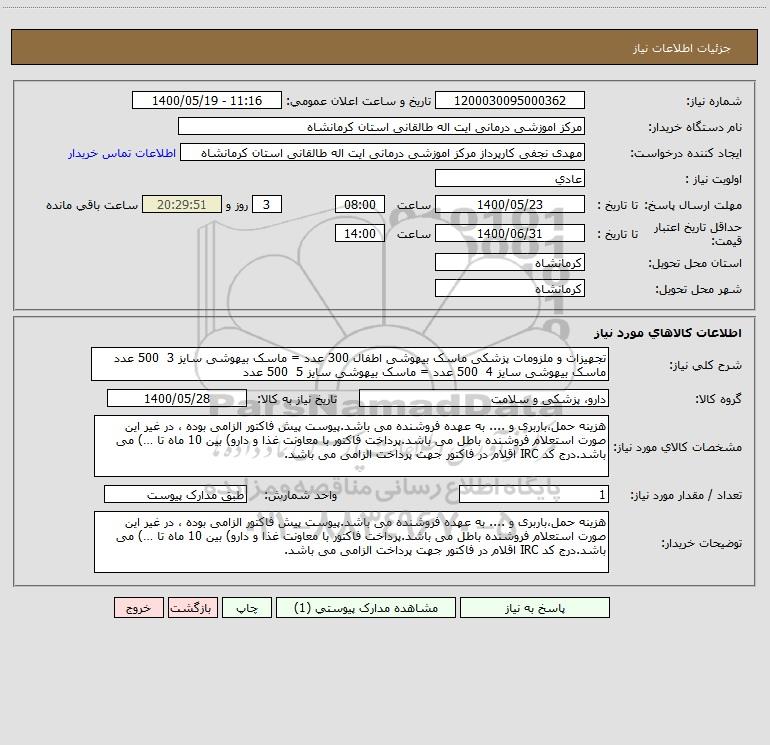Click the buyer notes text area

pyautogui.click(x=351, y=542)
